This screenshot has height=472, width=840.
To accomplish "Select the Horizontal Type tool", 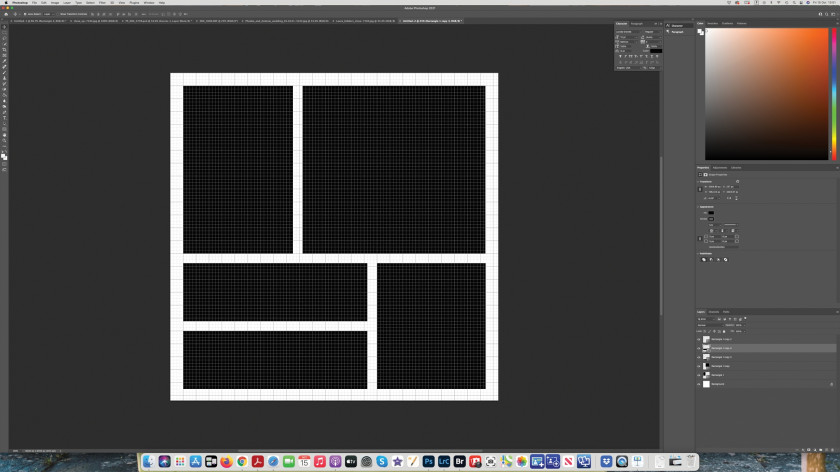I will (x=4, y=118).
